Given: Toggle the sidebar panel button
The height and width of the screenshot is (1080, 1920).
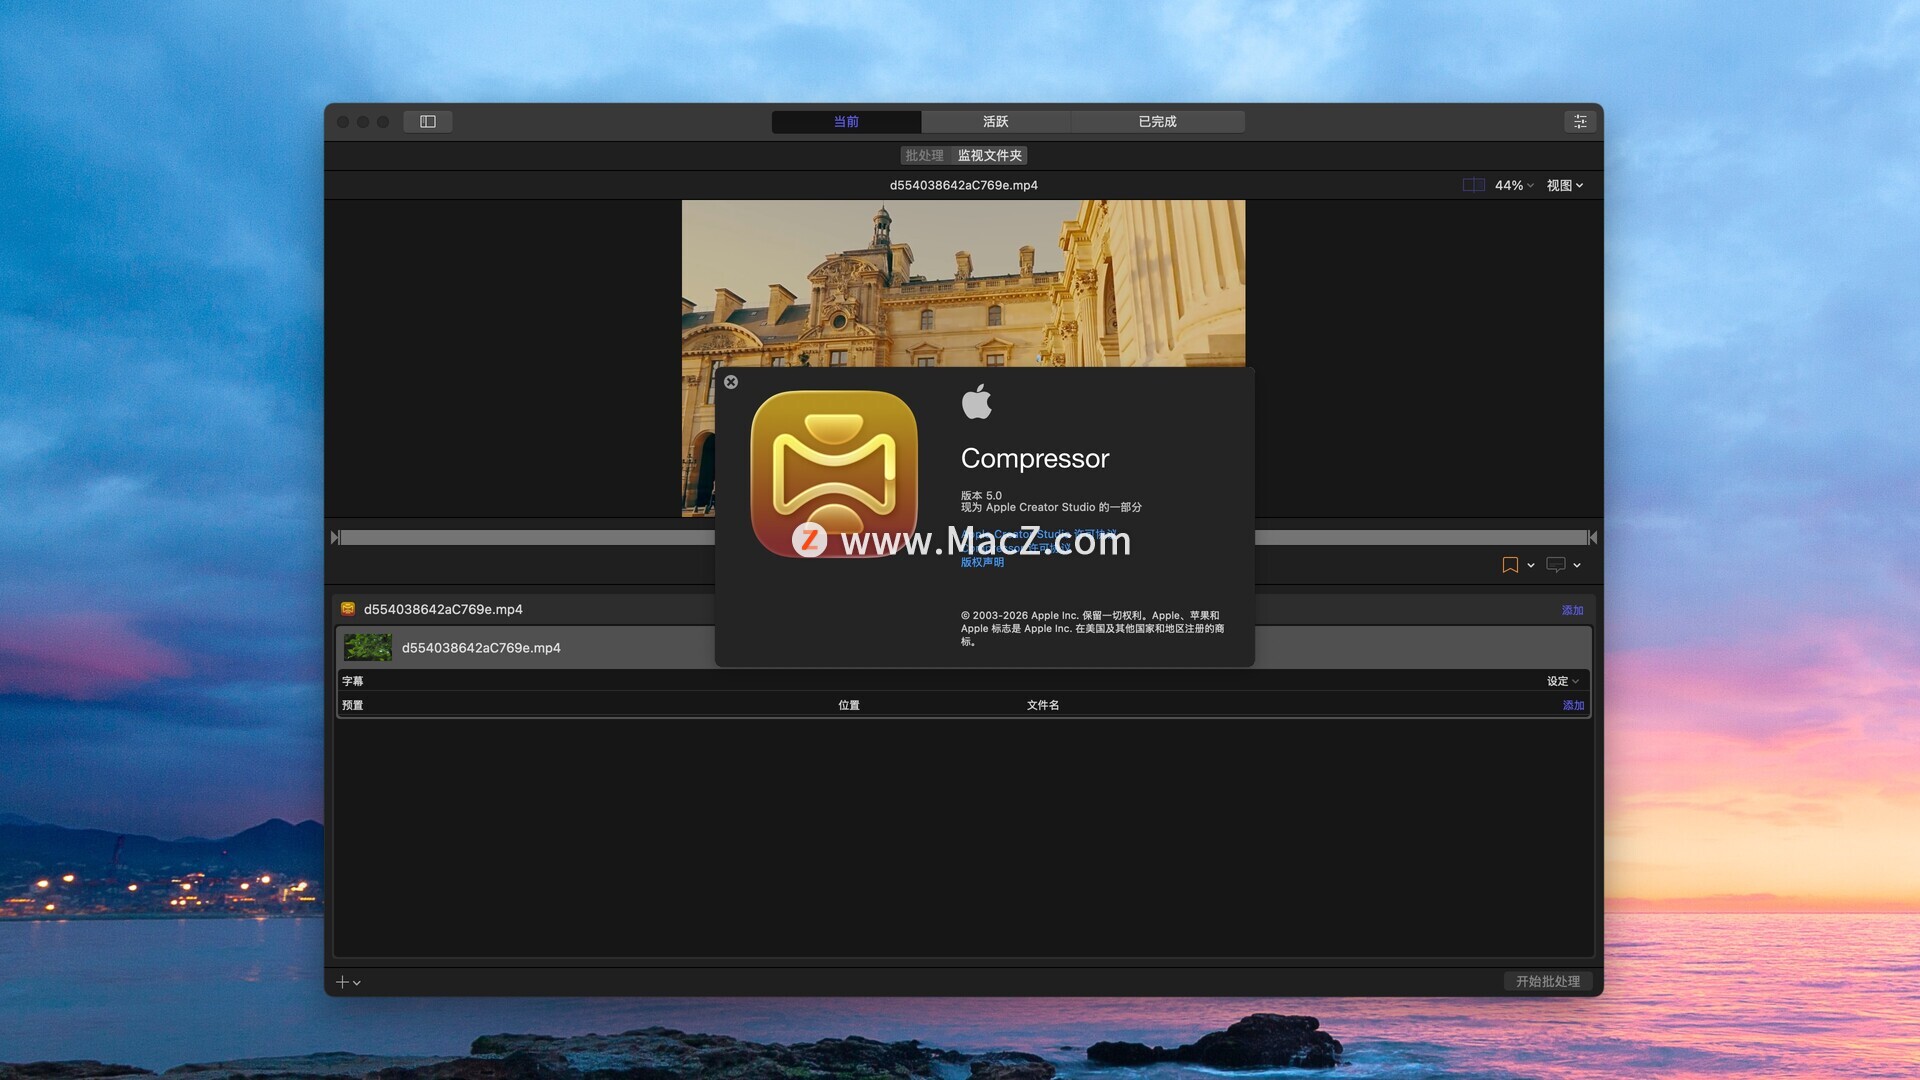Looking at the screenshot, I should (x=428, y=121).
